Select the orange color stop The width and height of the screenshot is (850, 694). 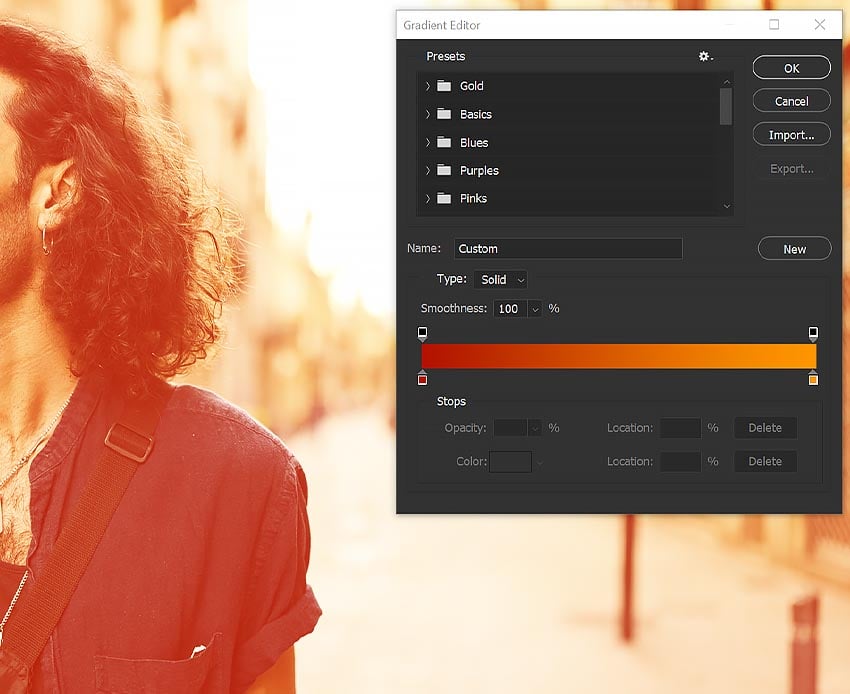[813, 378]
